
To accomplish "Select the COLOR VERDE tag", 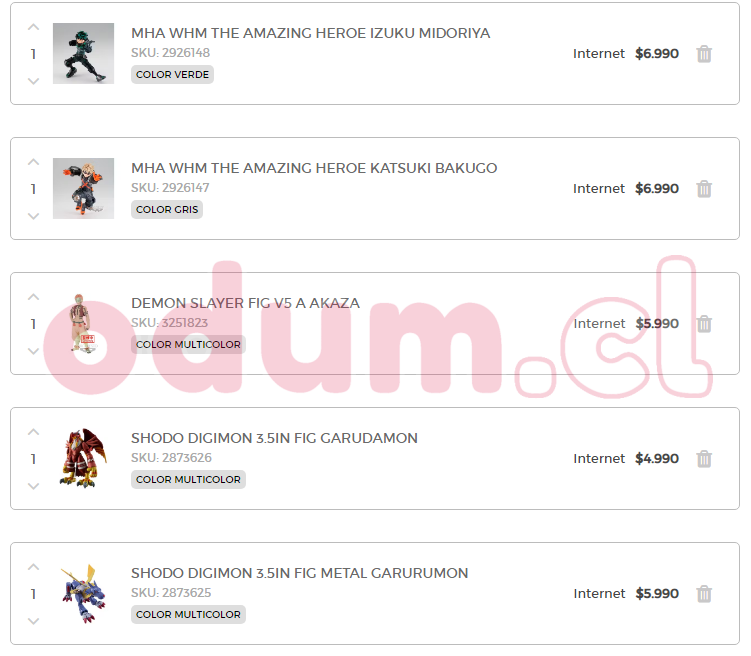I will 172,75.
